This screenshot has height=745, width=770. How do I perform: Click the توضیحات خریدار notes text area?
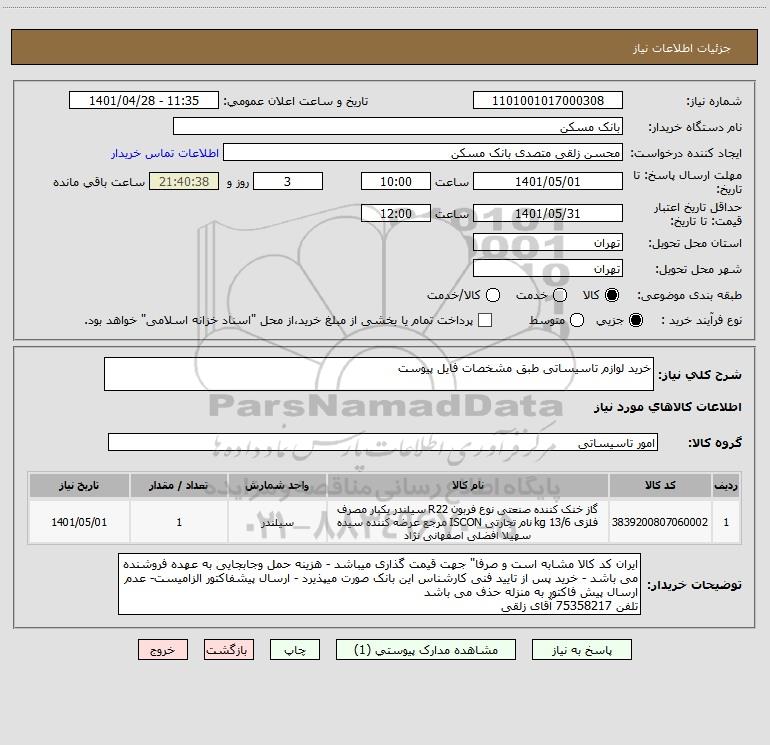[x=380, y=584]
